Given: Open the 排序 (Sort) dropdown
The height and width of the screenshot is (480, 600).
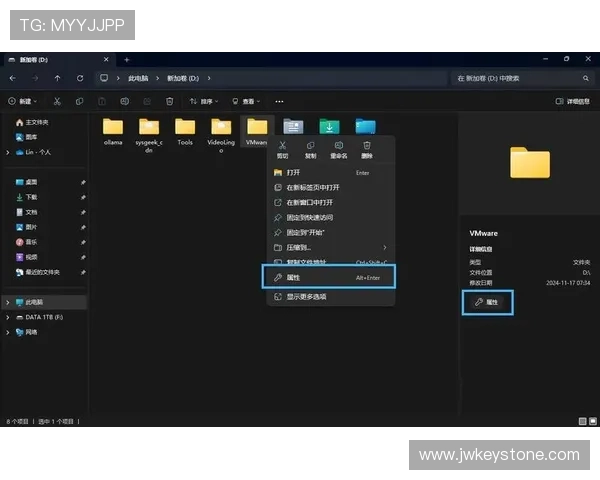Looking at the screenshot, I should (204, 101).
